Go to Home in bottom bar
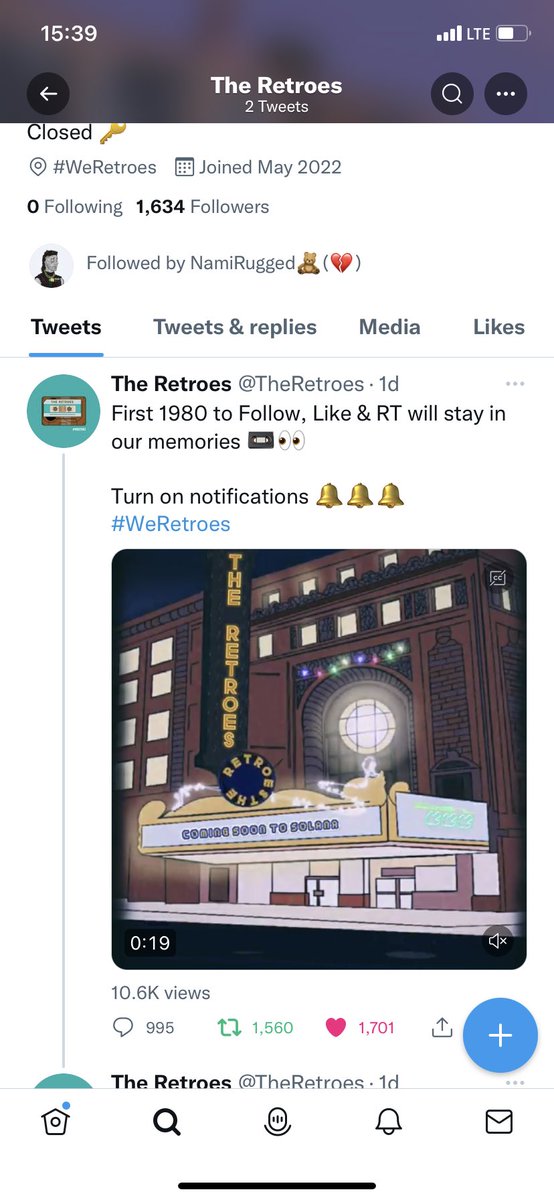This screenshot has height=1200, width=554. 56,1122
